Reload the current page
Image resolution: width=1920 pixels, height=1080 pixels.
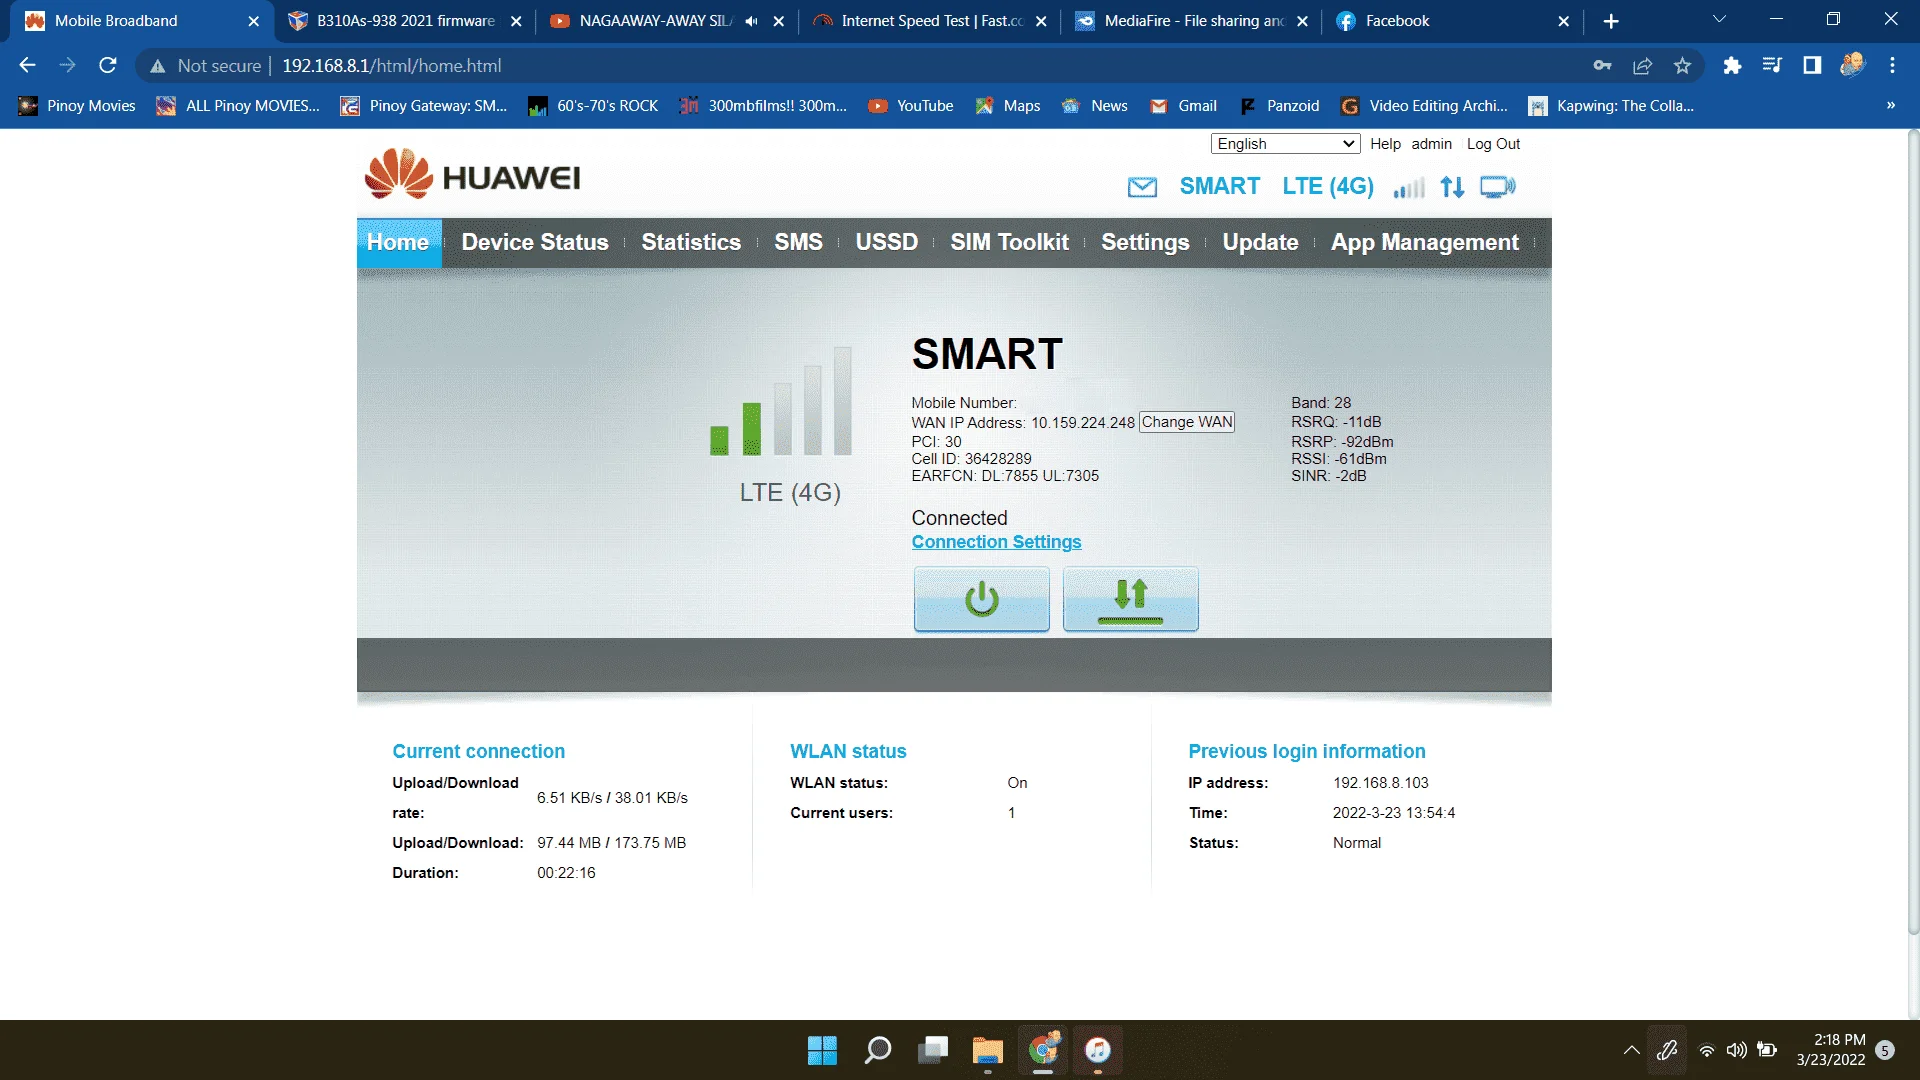pos(108,65)
